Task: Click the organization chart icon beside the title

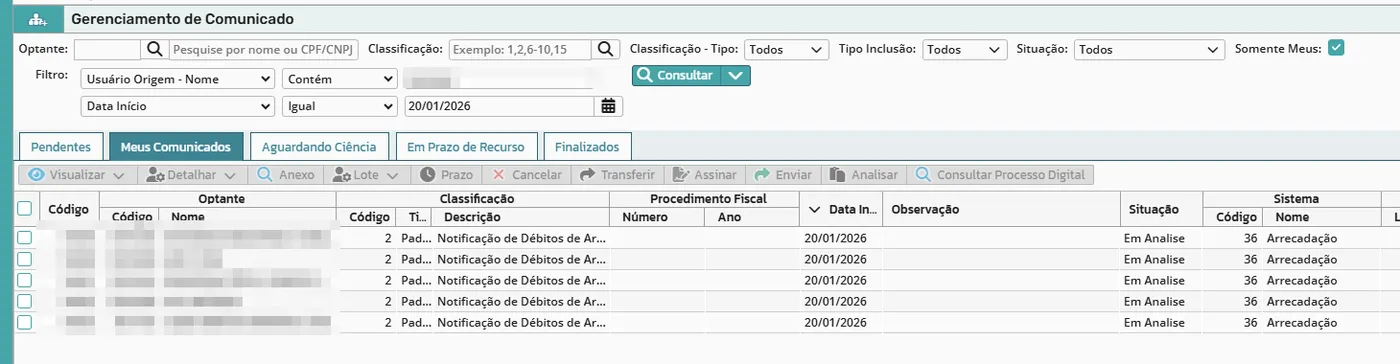Action: [37, 19]
